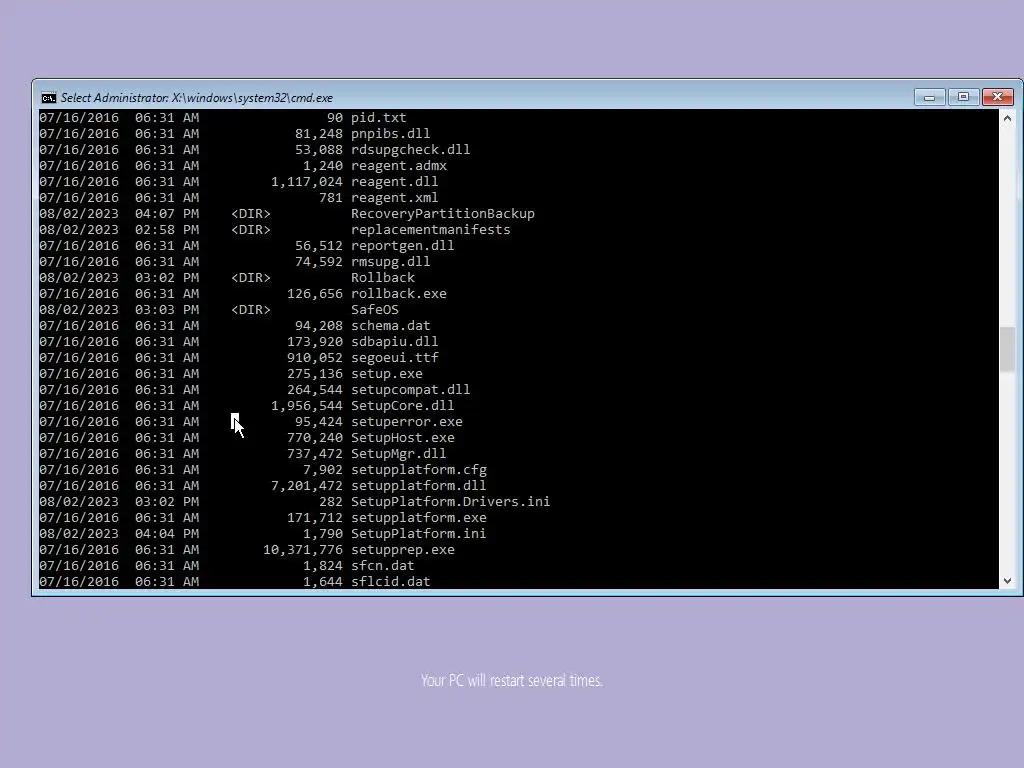The height and width of the screenshot is (768, 1024).
Task: Click setupcompat.dll file name
Action: pyautogui.click(x=411, y=389)
